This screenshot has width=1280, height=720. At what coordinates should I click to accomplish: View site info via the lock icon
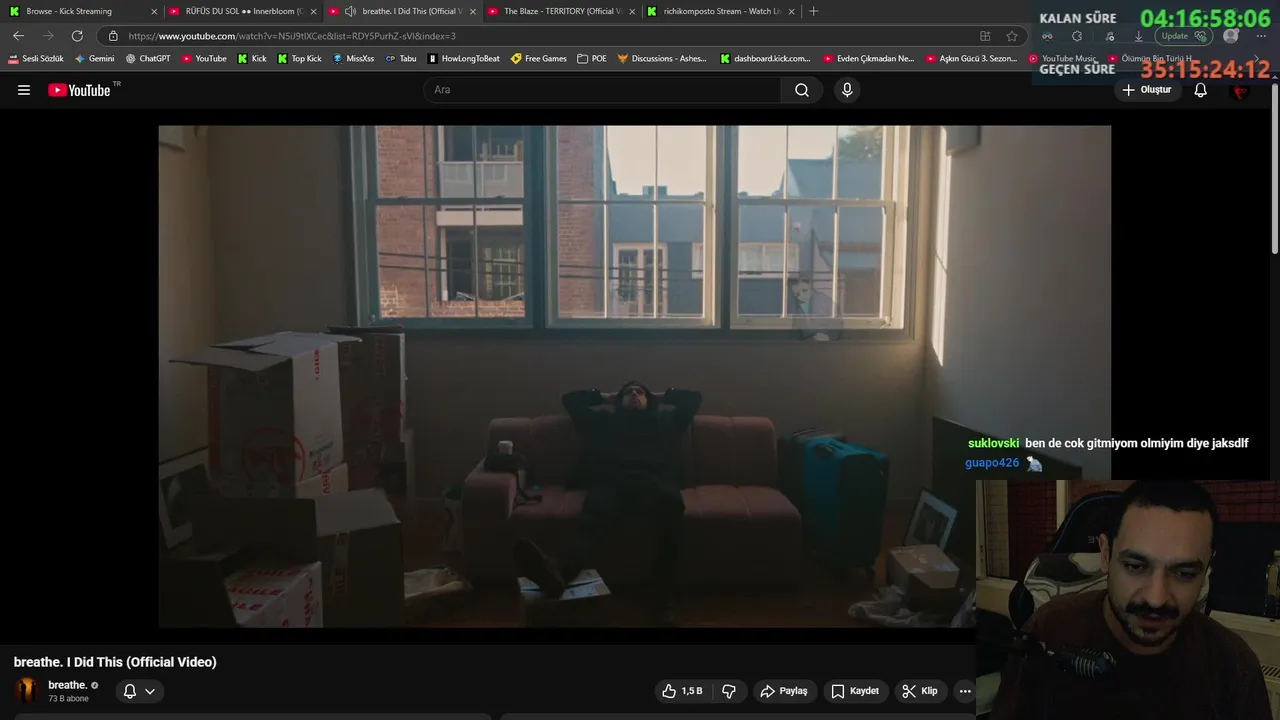[113, 36]
